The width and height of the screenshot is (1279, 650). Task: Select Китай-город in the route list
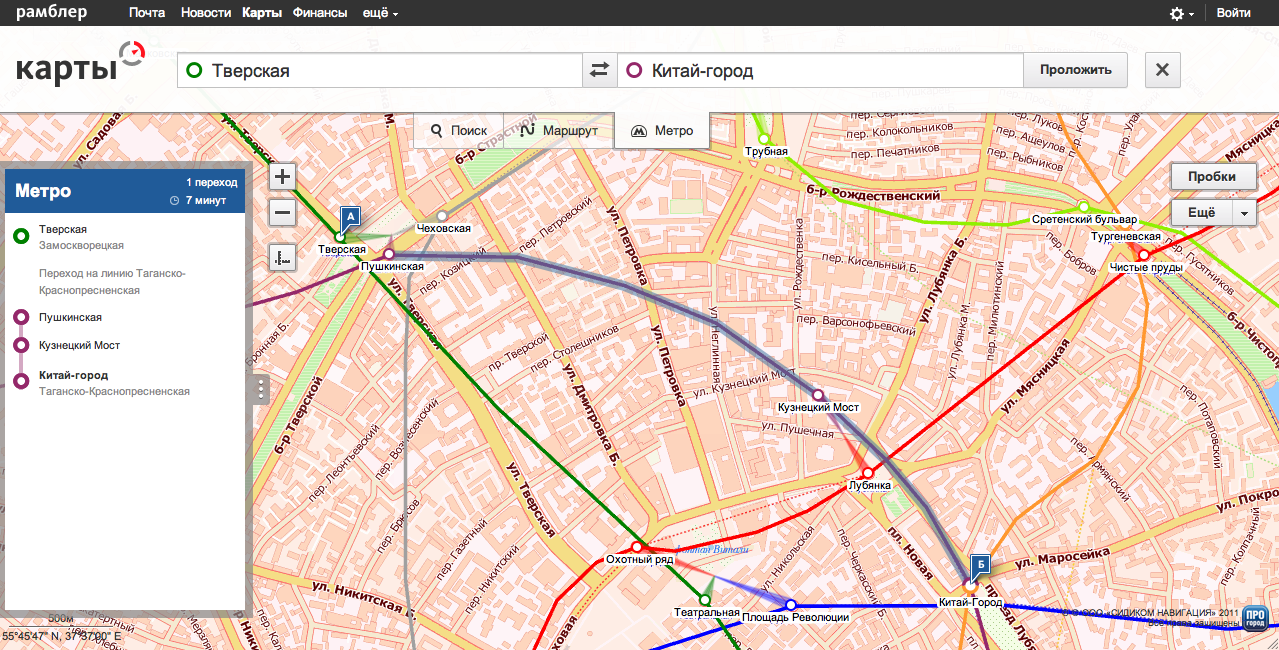tap(73, 375)
